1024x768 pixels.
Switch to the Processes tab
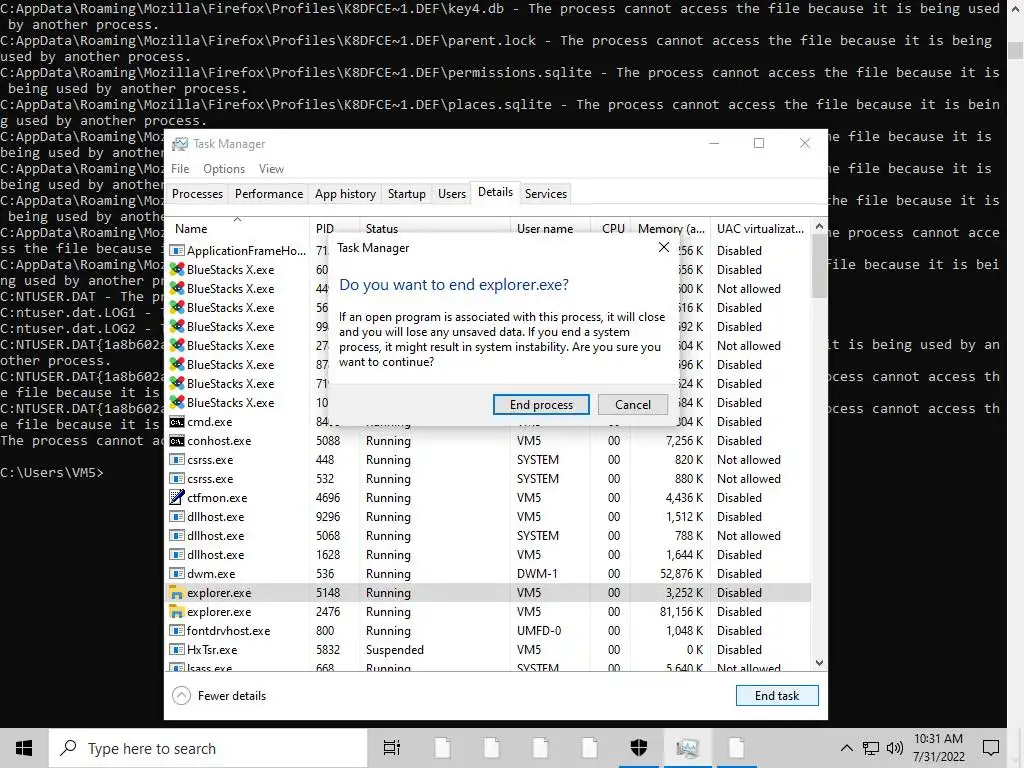197,193
